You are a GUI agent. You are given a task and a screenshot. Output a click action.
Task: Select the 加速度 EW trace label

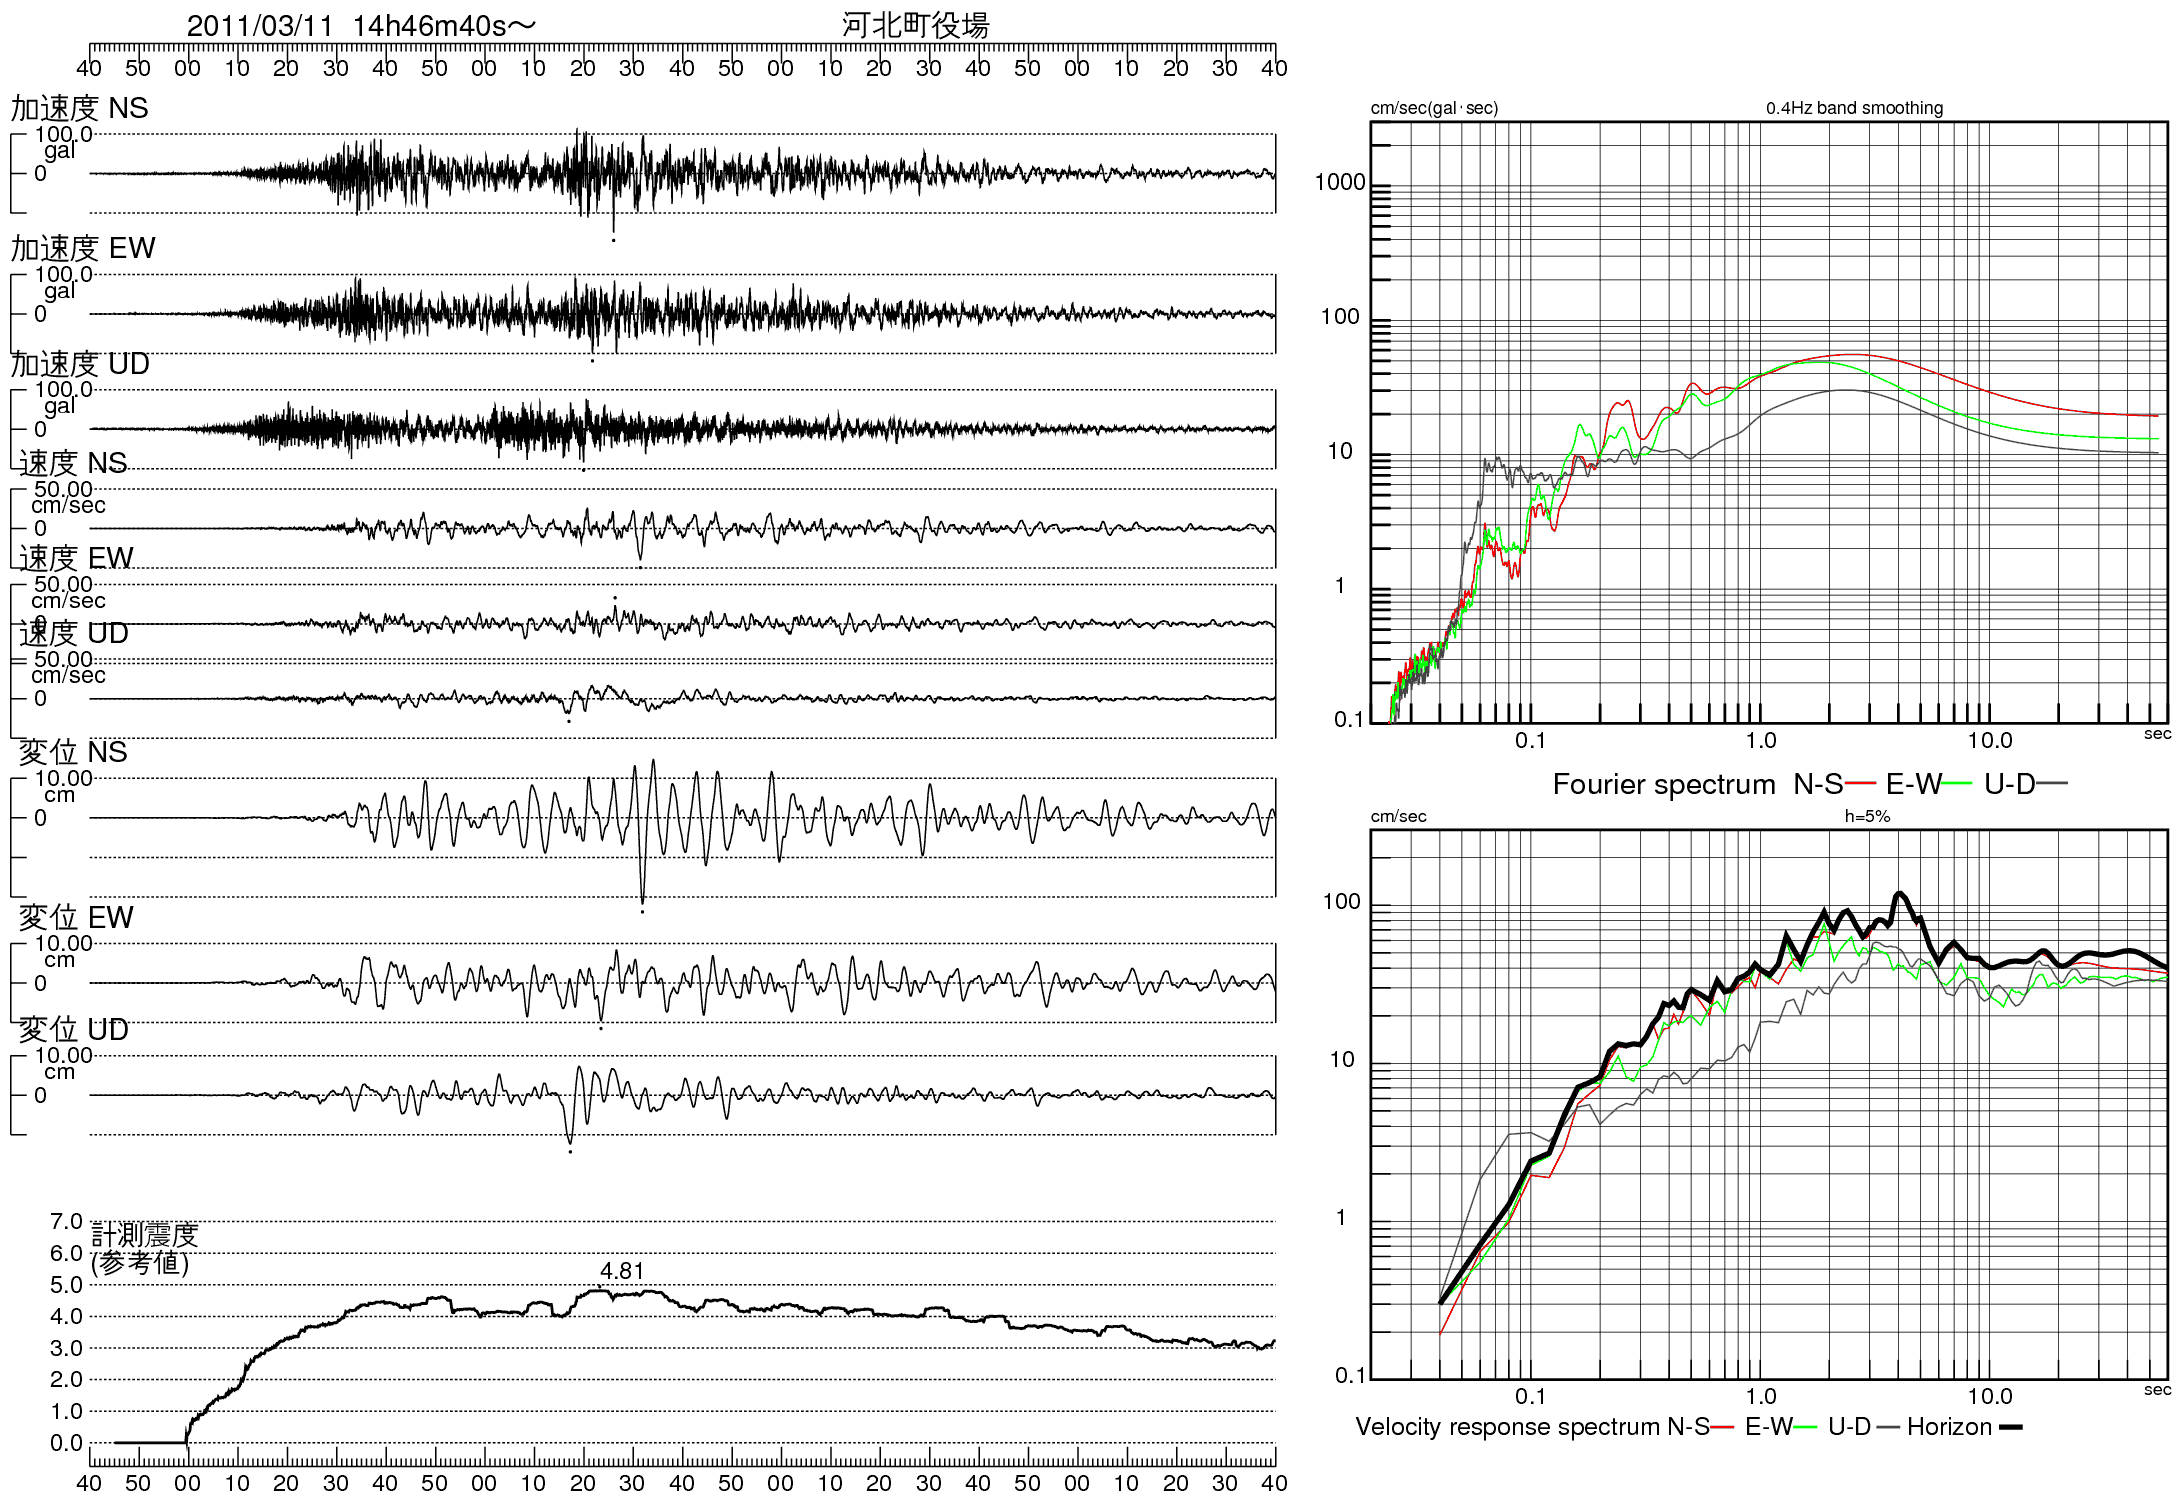[84, 248]
